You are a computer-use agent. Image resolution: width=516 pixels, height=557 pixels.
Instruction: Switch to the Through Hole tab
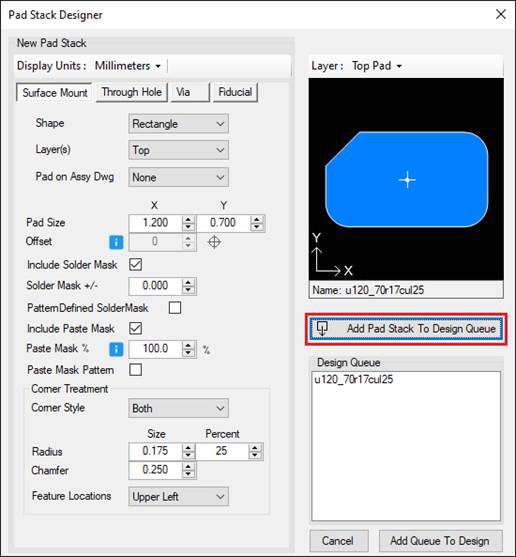click(x=132, y=92)
